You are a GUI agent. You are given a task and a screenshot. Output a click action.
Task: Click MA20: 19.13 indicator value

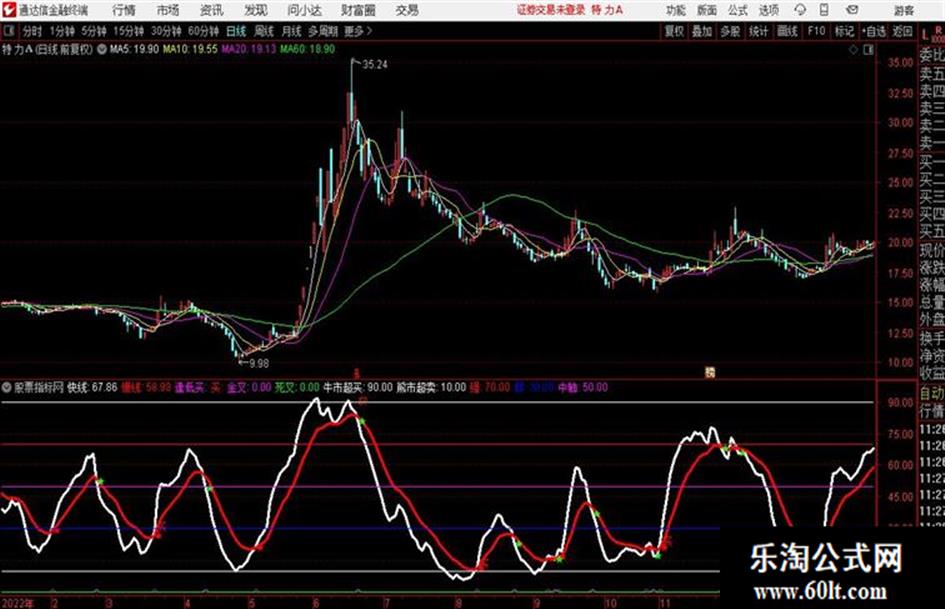tap(248, 49)
